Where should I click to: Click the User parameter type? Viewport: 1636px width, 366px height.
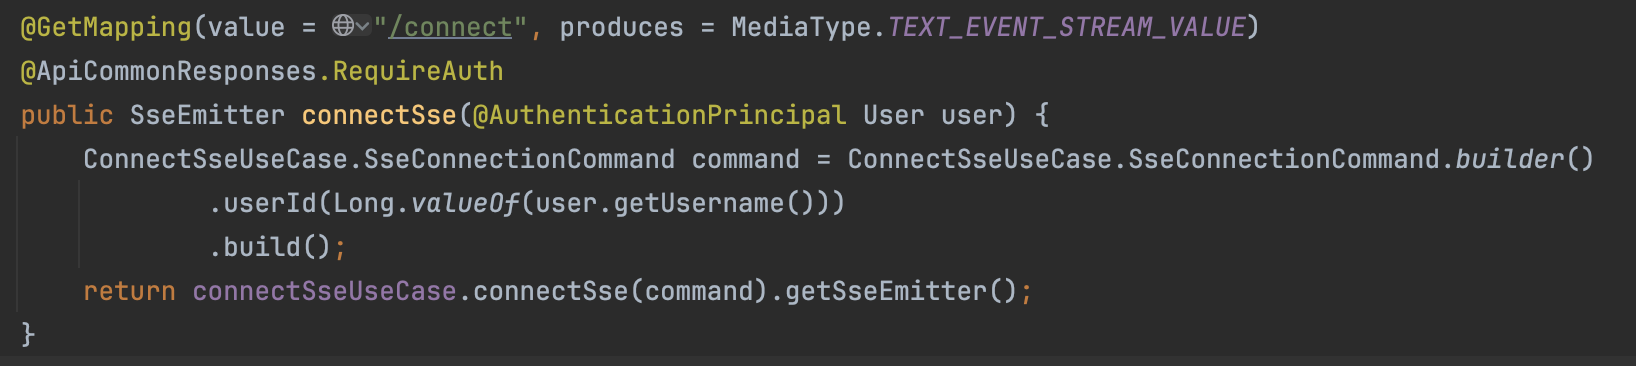[894, 115]
